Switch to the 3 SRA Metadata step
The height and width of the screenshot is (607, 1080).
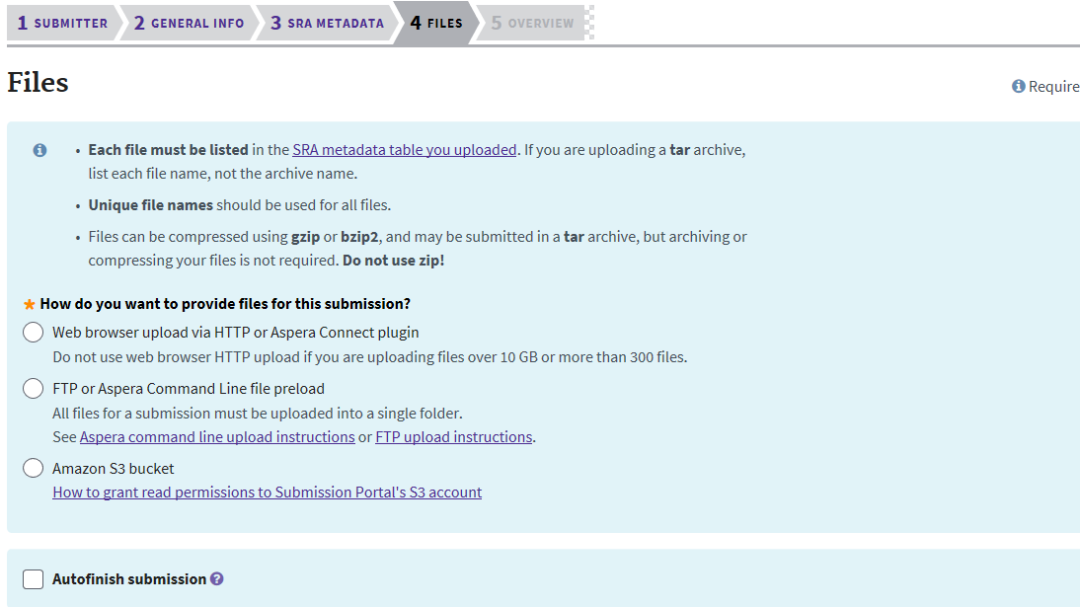[327, 23]
